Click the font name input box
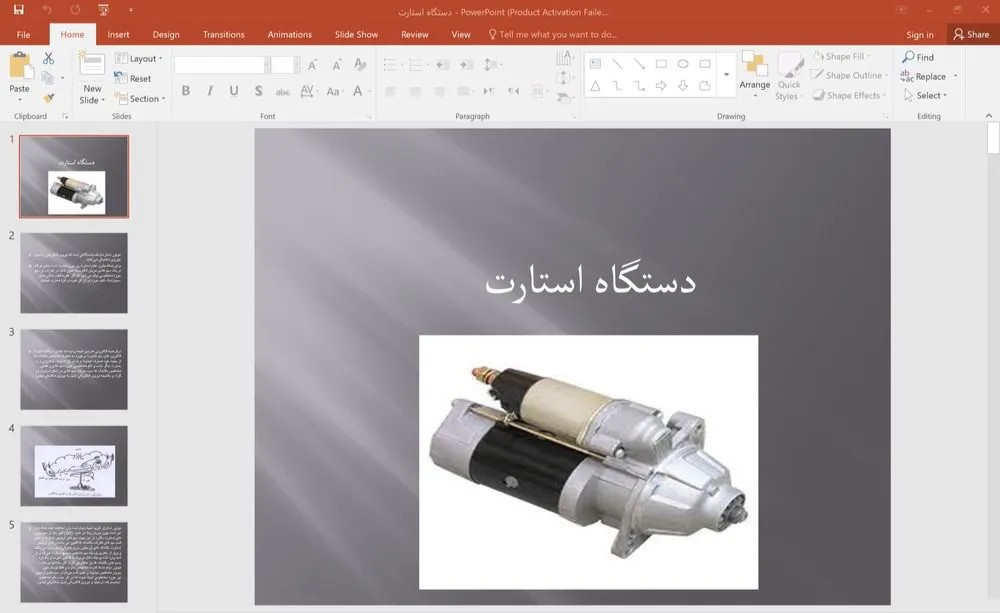 pyautogui.click(x=219, y=64)
